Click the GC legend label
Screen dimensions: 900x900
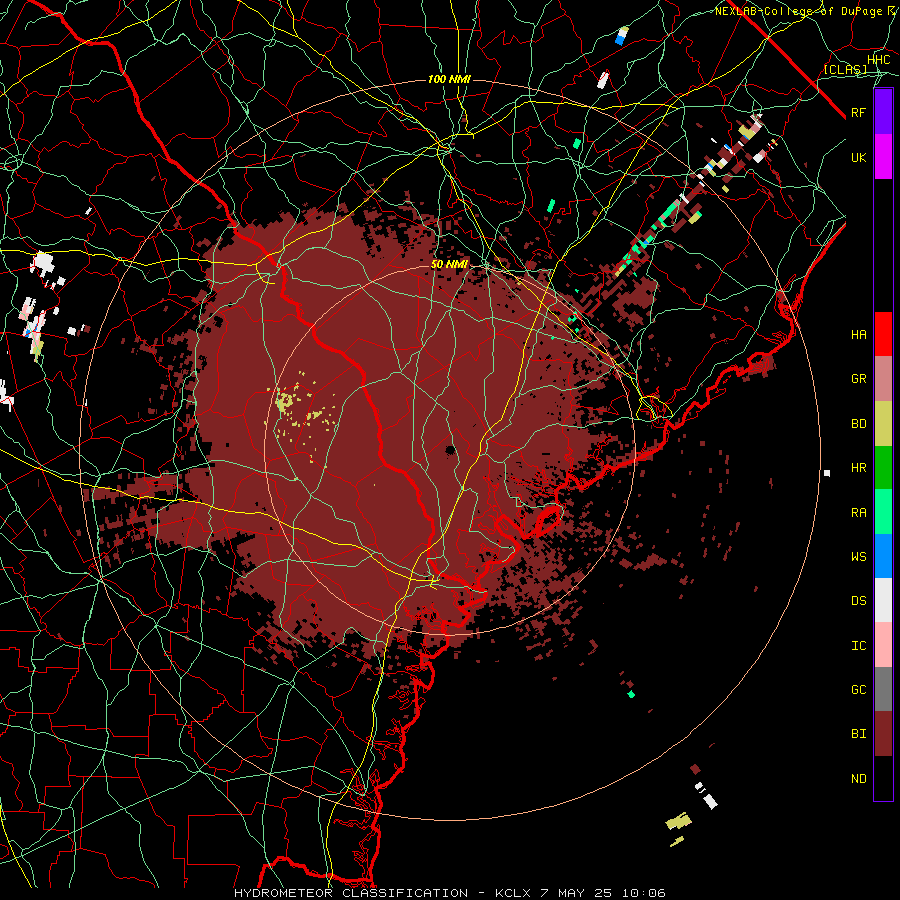tap(858, 689)
